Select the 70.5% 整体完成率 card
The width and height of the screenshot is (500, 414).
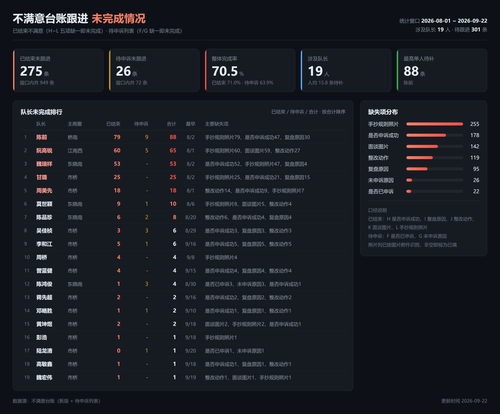(250, 70)
